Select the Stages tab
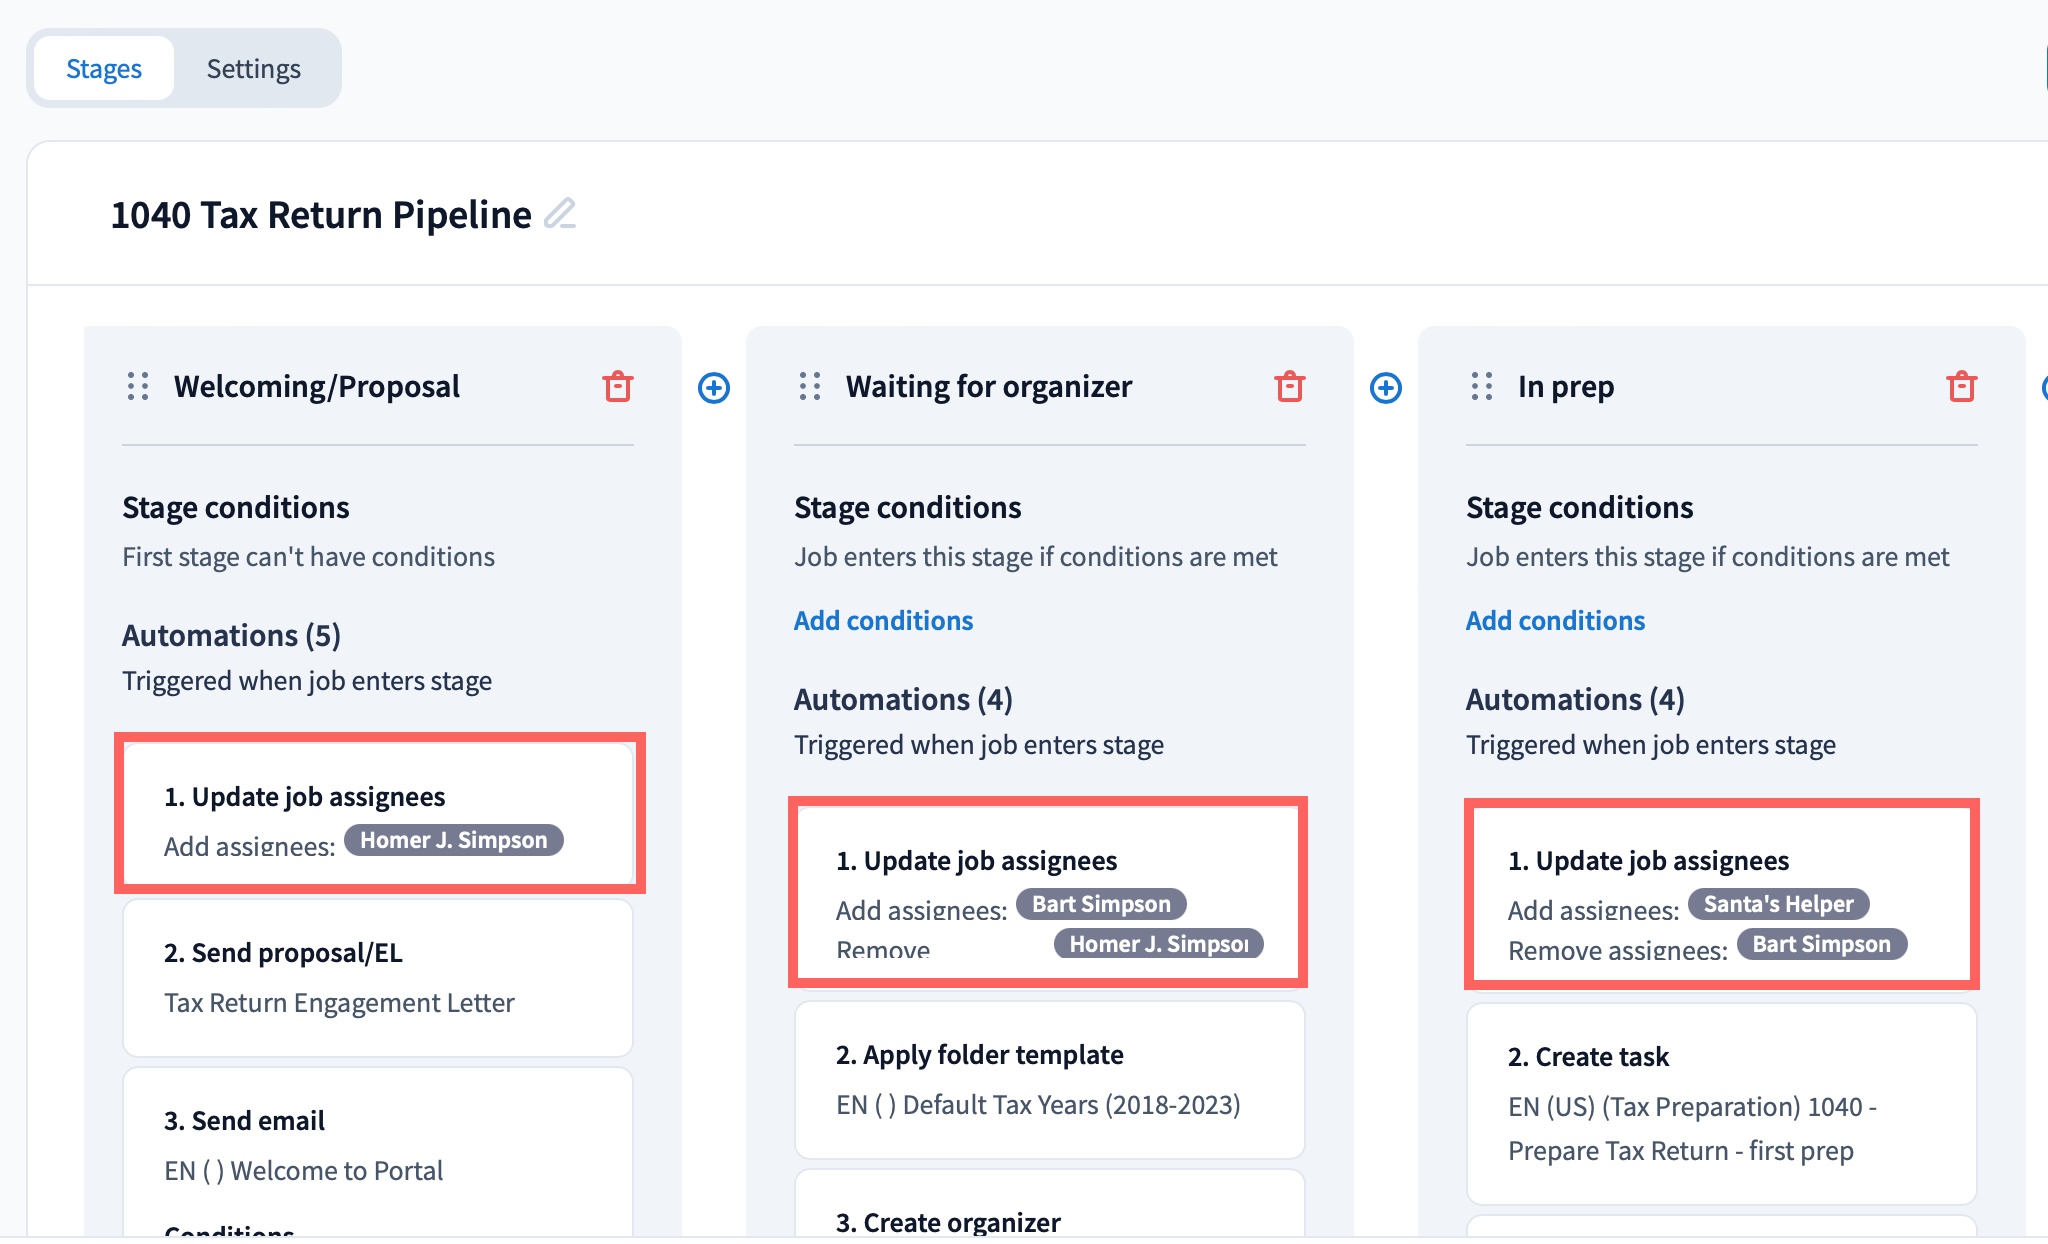This screenshot has width=2048, height=1244. tap(104, 69)
